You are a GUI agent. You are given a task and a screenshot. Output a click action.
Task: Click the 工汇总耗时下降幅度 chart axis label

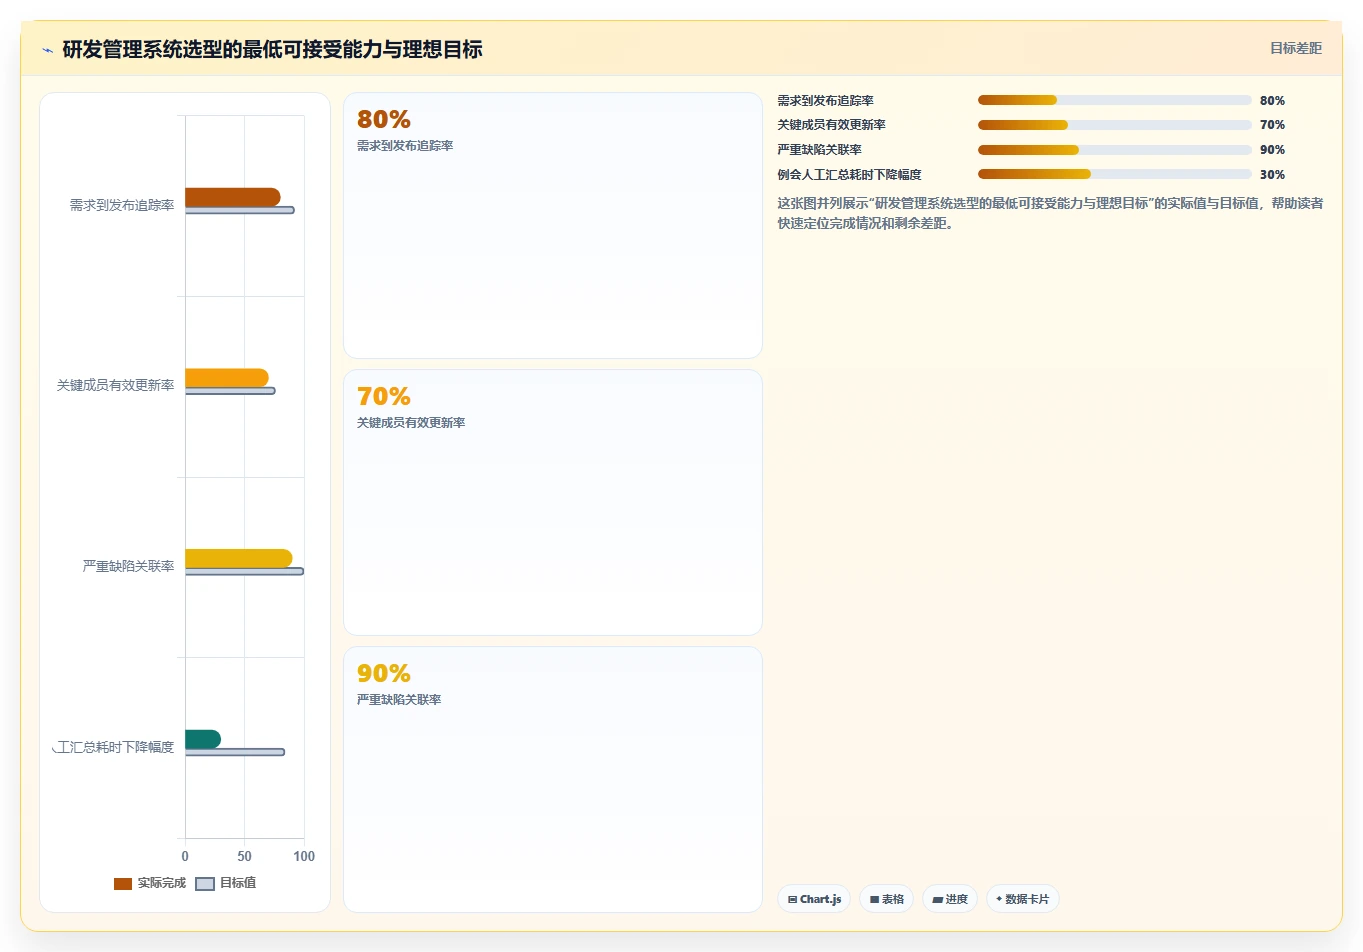[114, 747]
